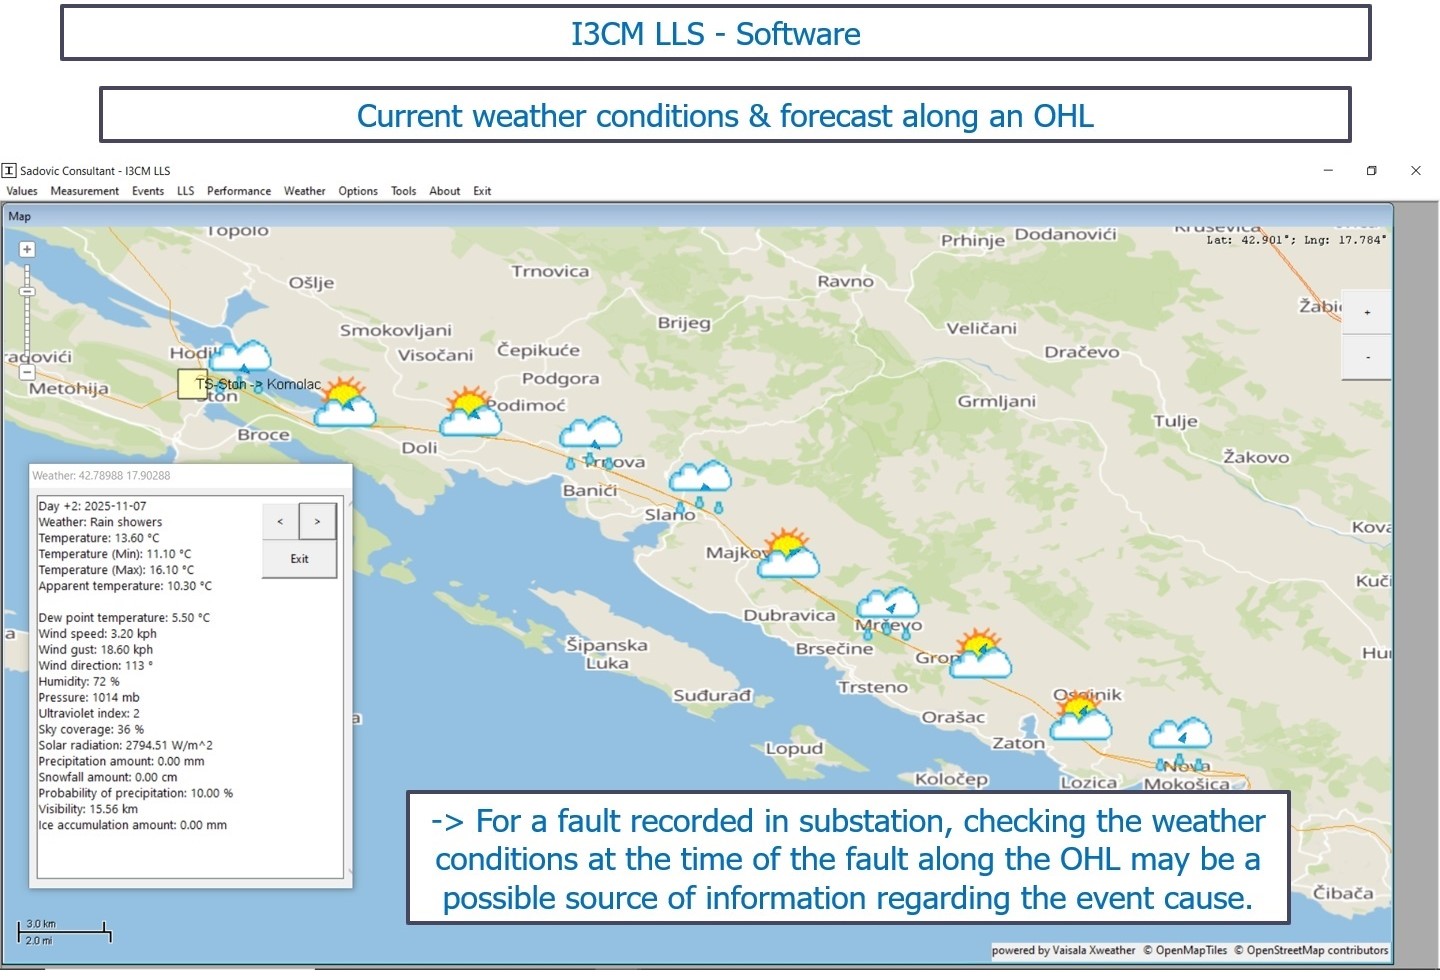Zoom out using the right-side minus button

pos(1367,357)
